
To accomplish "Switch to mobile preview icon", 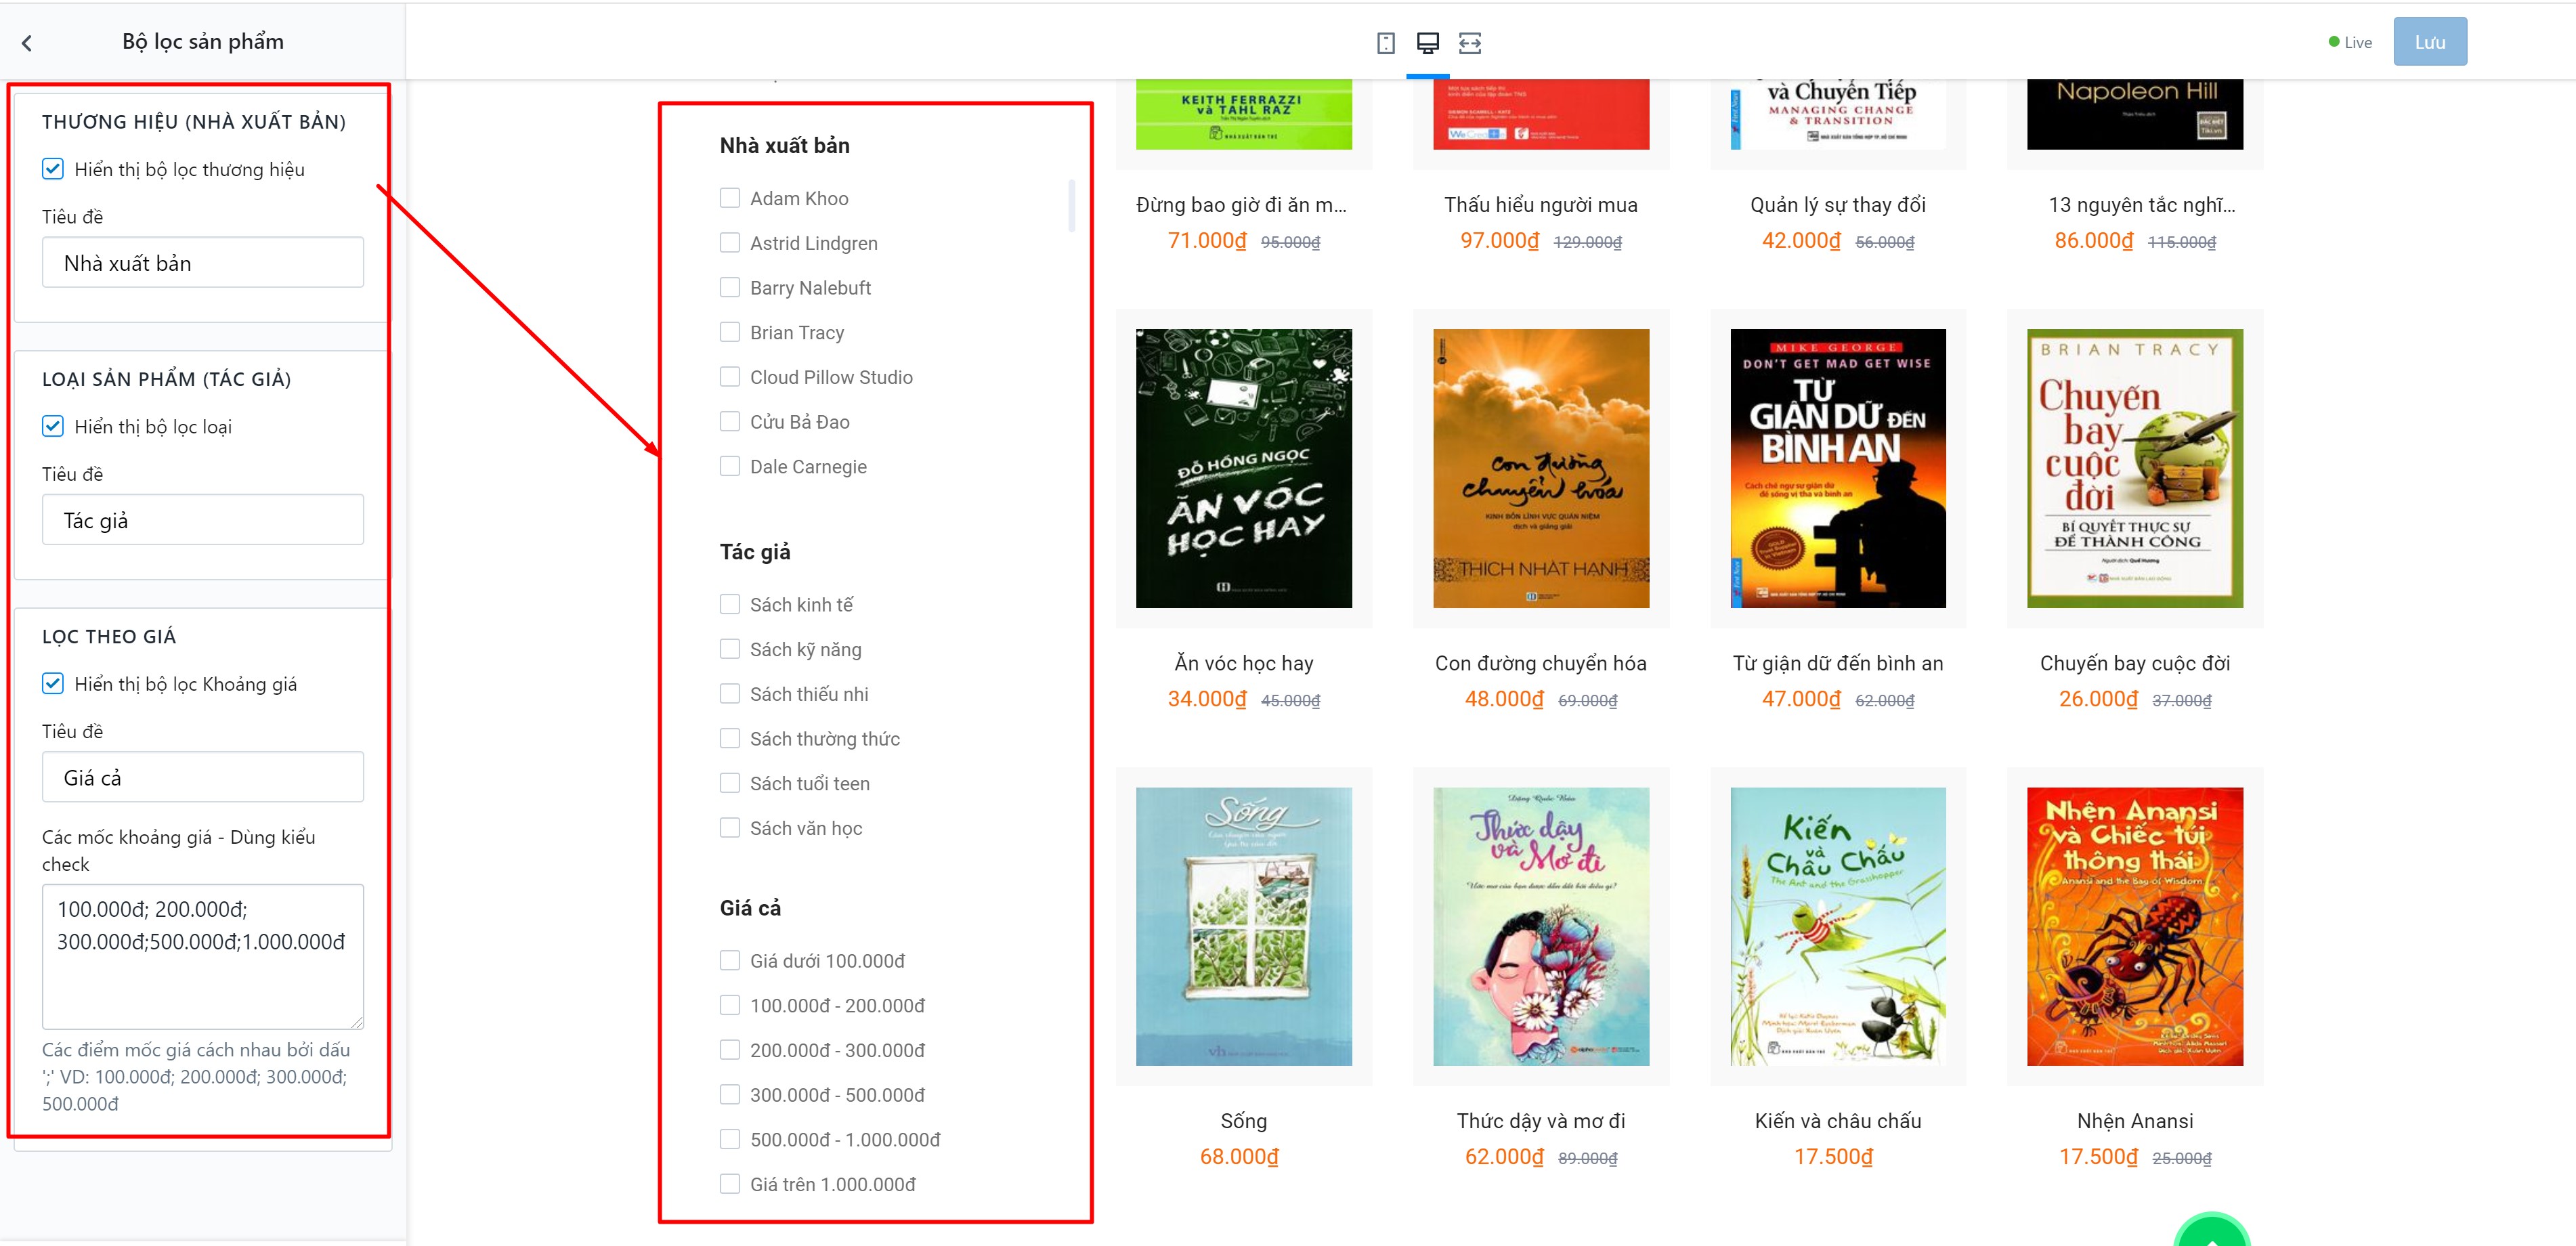I will [x=1385, y=43].
